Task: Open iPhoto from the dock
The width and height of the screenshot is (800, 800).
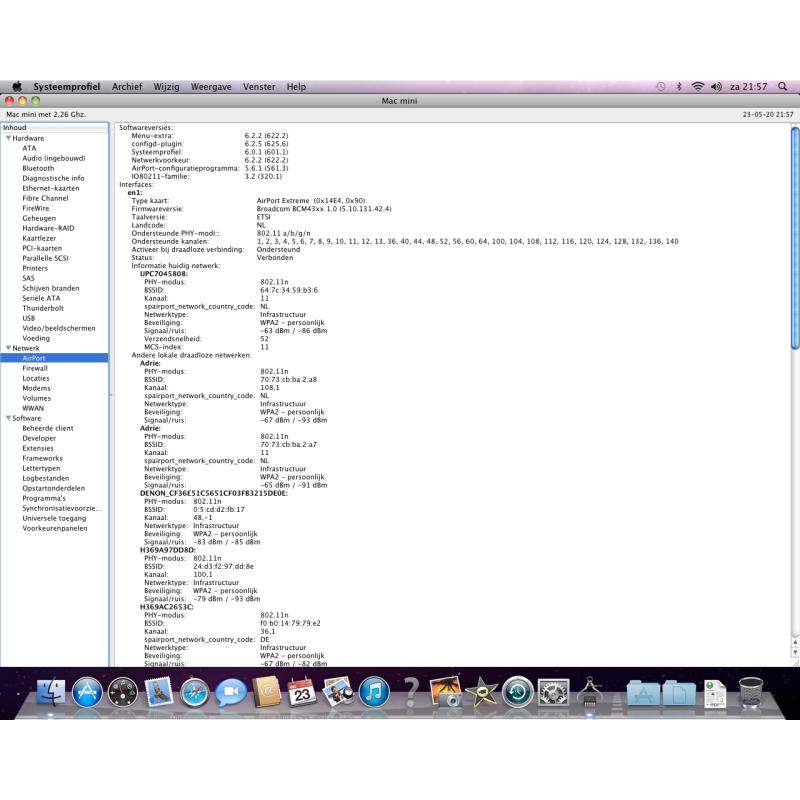Action: point(446,692)
